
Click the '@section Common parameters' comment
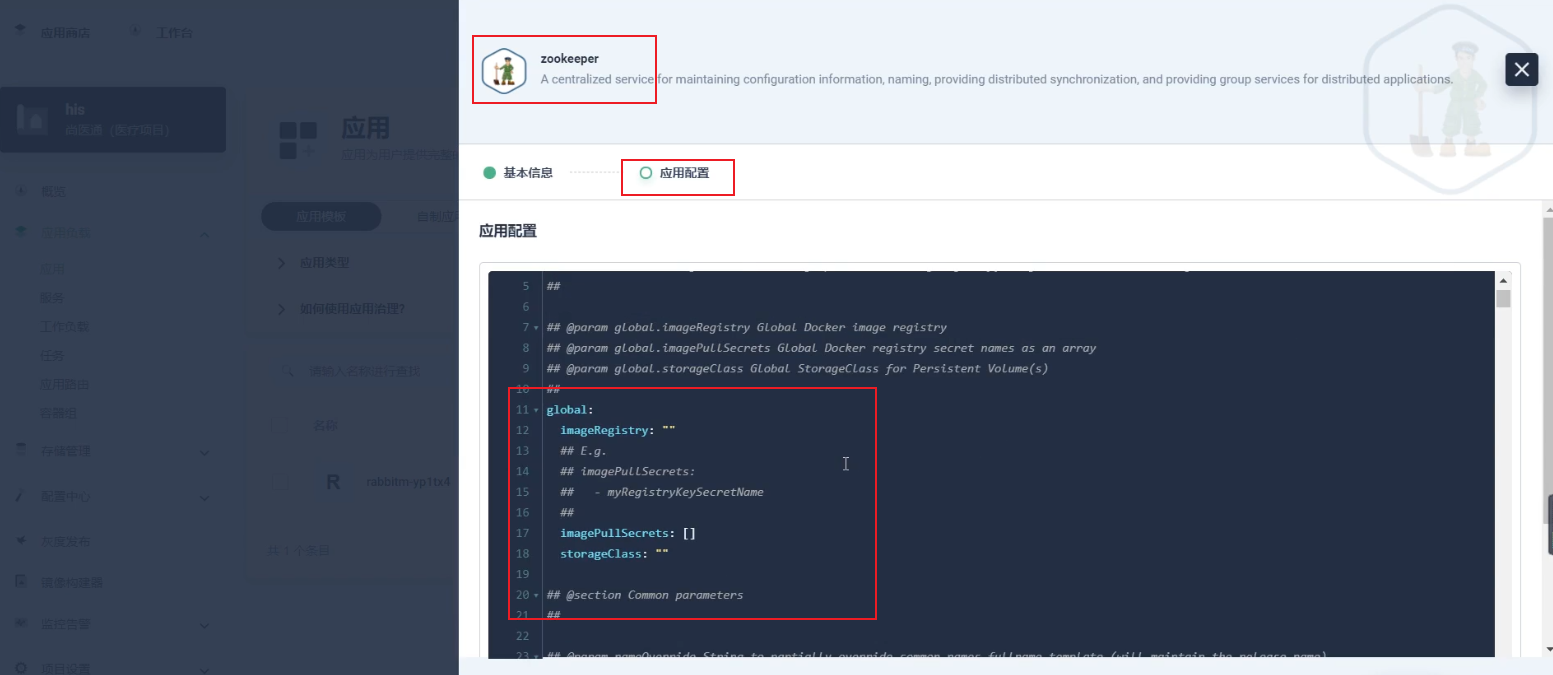click(x=645, y=595)
